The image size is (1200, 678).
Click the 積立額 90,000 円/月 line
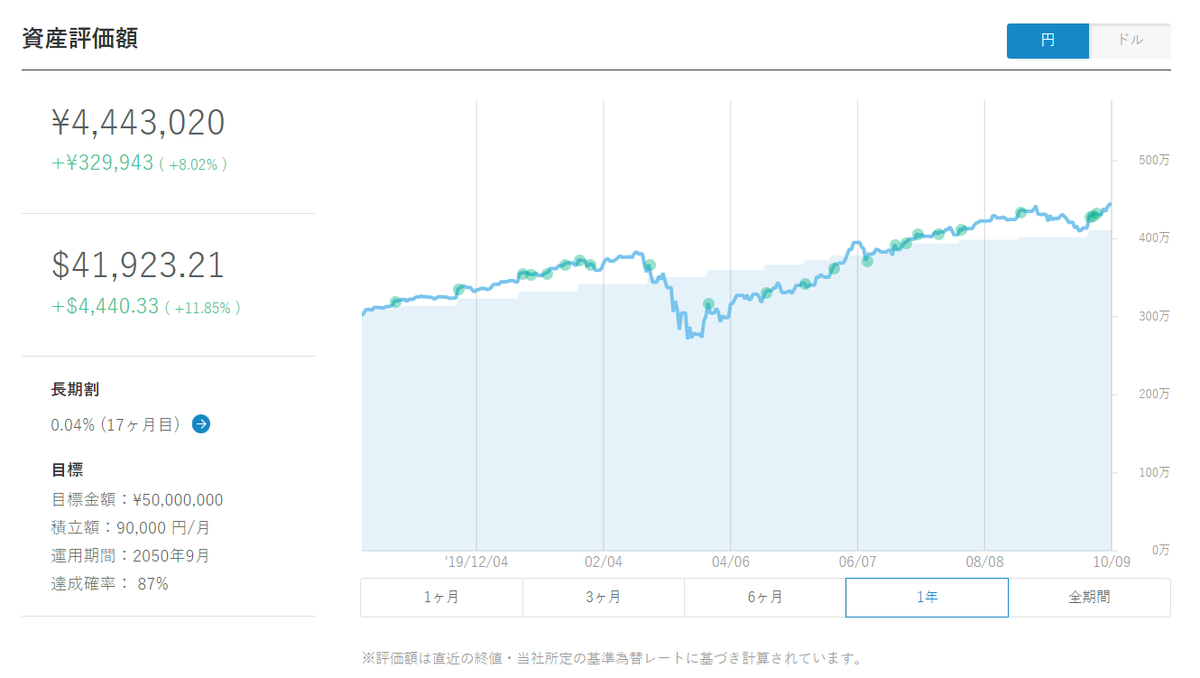[131, 528]
